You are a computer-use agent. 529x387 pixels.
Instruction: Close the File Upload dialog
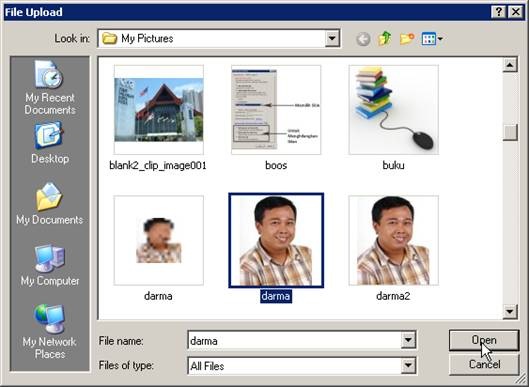pyautogui.click(x=516, y=12)
